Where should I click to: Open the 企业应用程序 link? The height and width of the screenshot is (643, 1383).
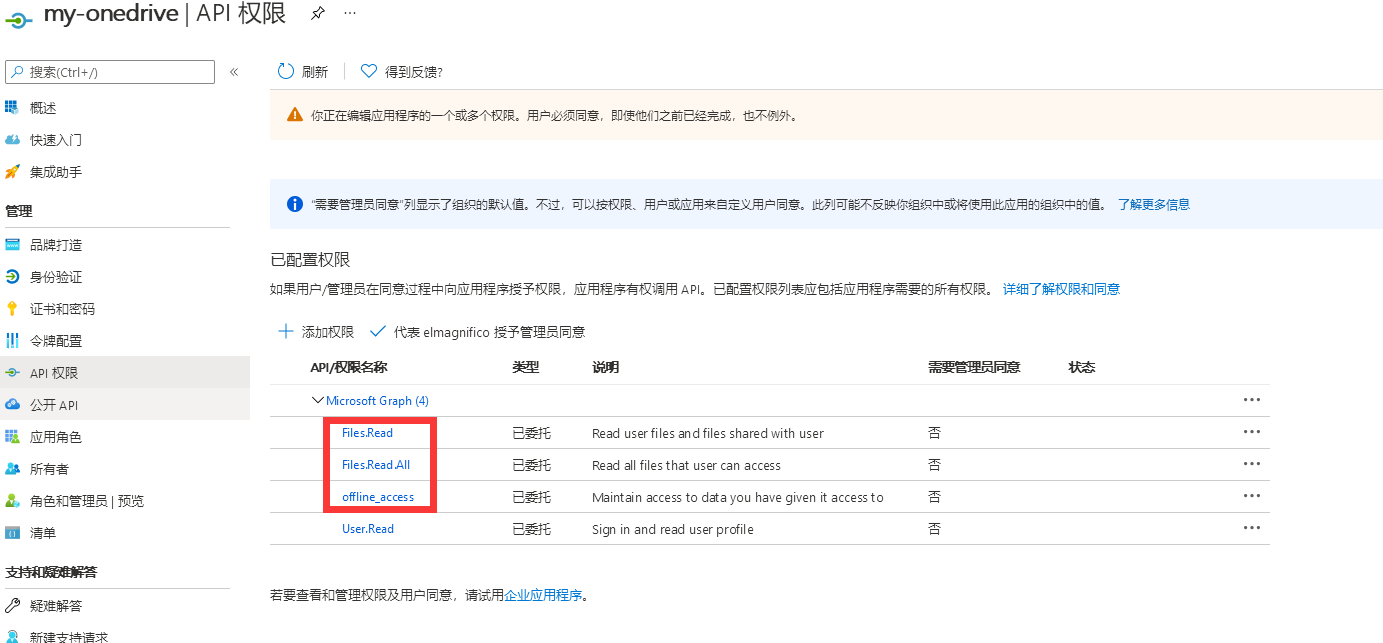(x=543, y=595)
